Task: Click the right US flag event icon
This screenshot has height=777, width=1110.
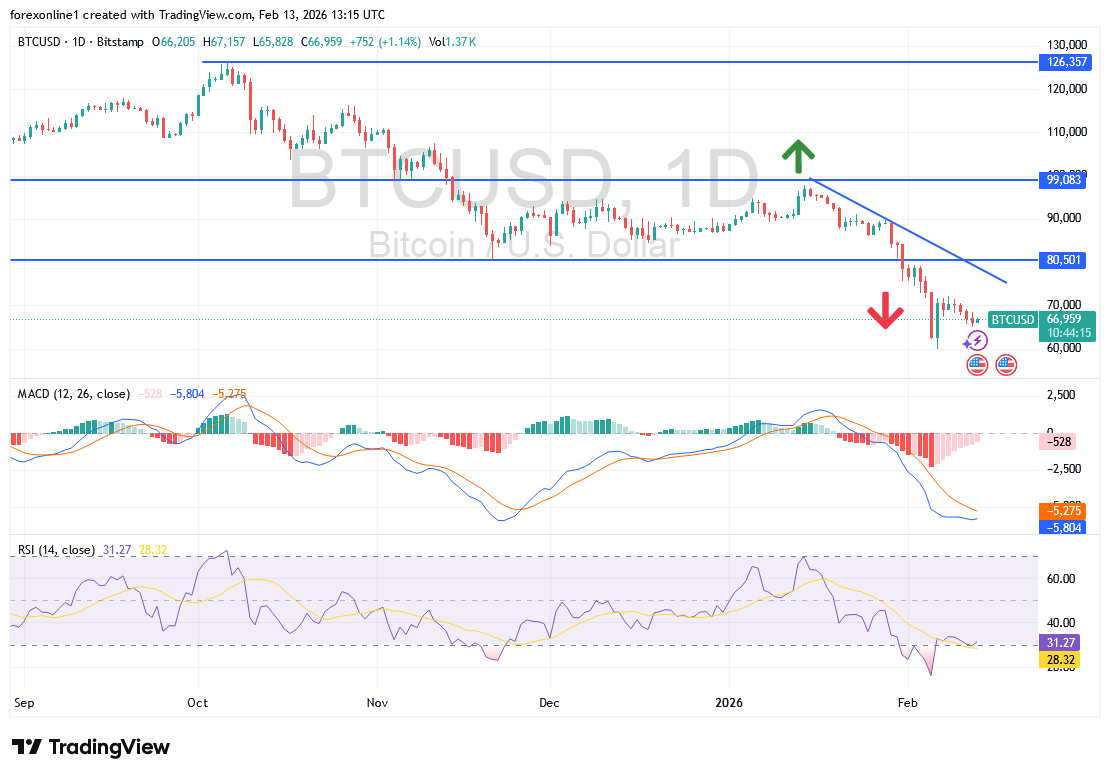Action: (1005, 365)
